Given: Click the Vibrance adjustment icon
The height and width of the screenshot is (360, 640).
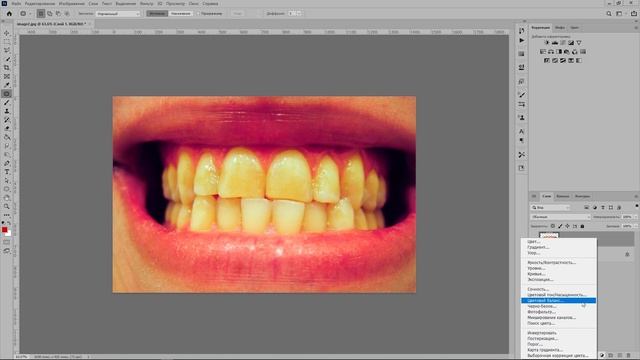Looking at the screenshot, I should [579, 42].
